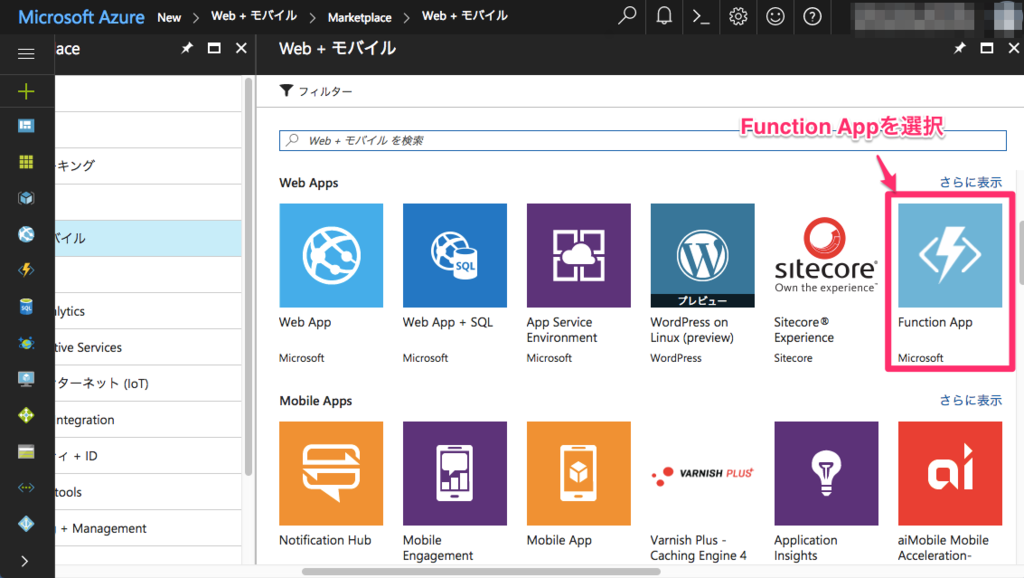
Task: Open notifications bell icon
Action: coord(664,16)
